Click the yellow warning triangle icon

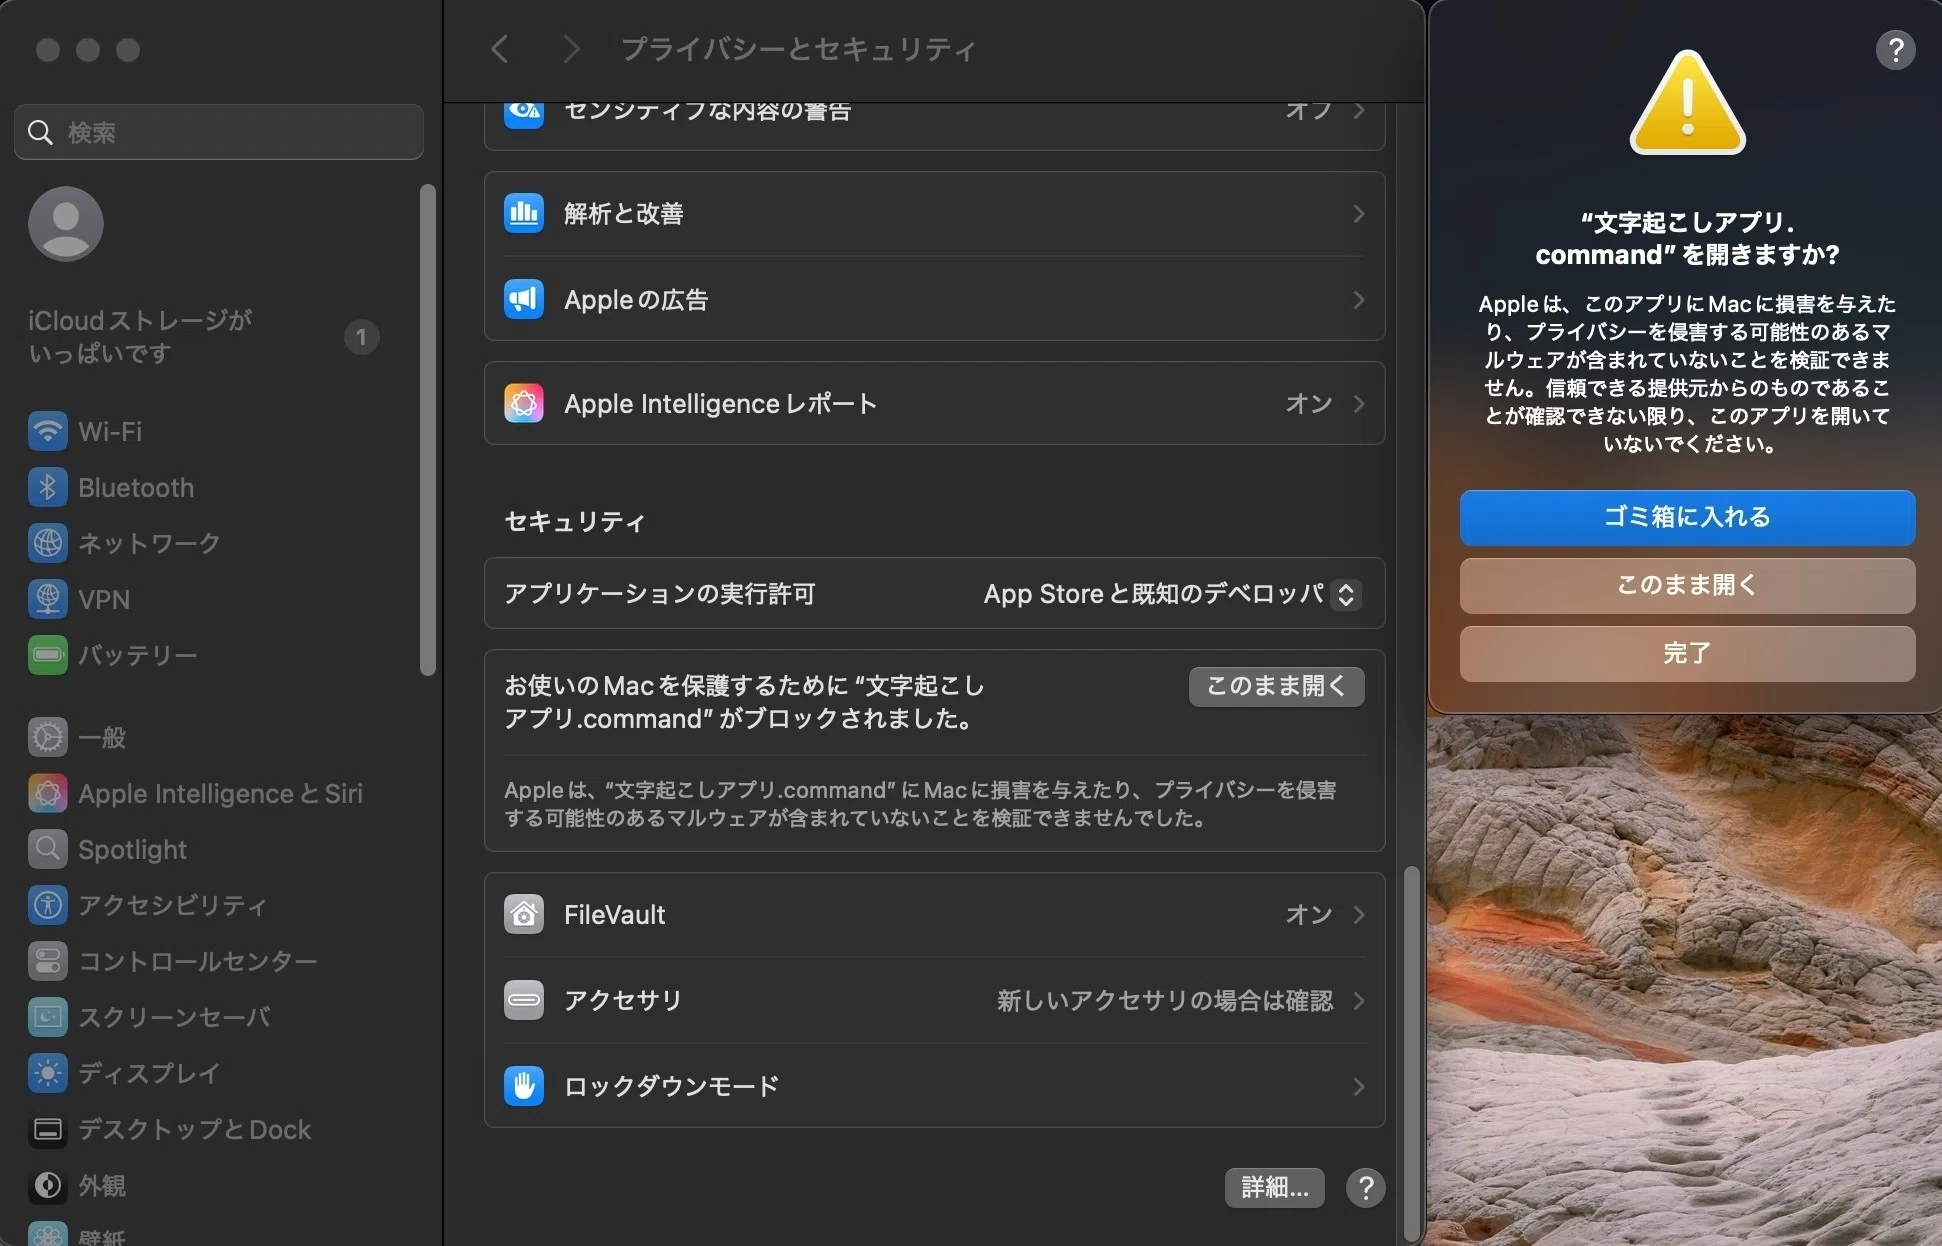(1687, 103)
